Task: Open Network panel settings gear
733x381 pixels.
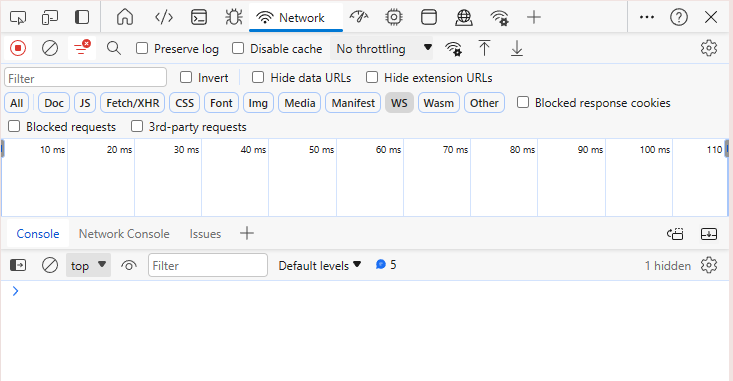Action: pos(709,48)
